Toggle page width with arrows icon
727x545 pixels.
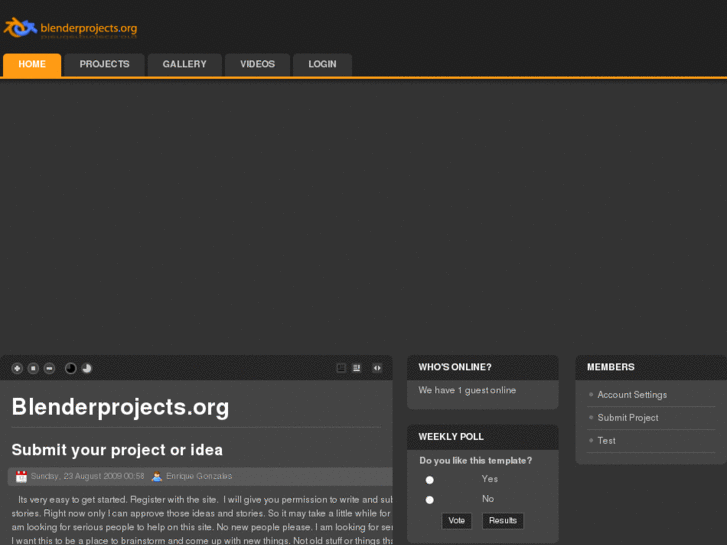(377, 368)
